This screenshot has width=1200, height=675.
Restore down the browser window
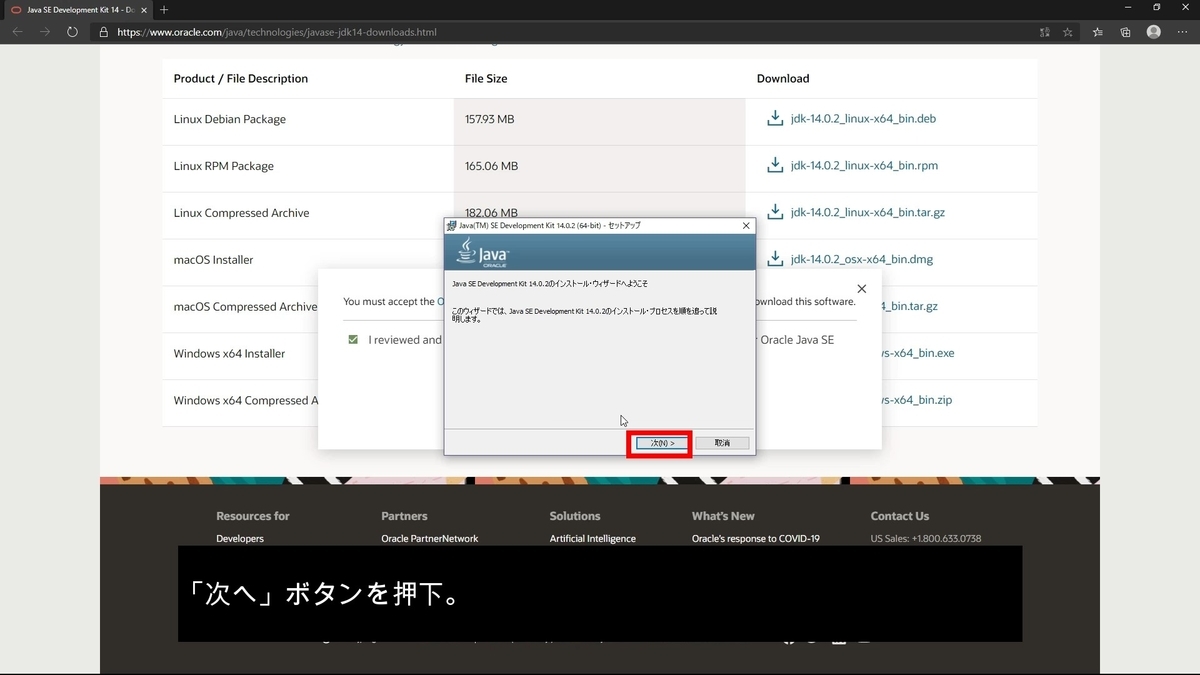[1156, 8]
